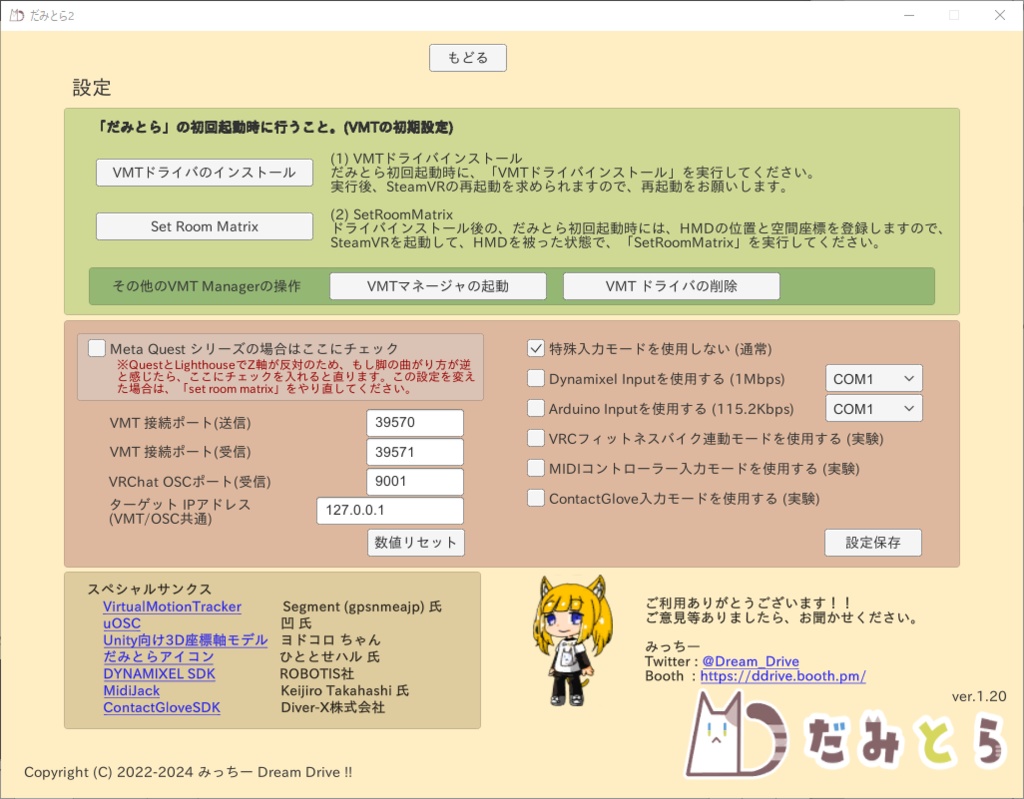Enable VRCフィットネスバイク連動モード
The image size is (1024, 799).
tap(535, 438)
